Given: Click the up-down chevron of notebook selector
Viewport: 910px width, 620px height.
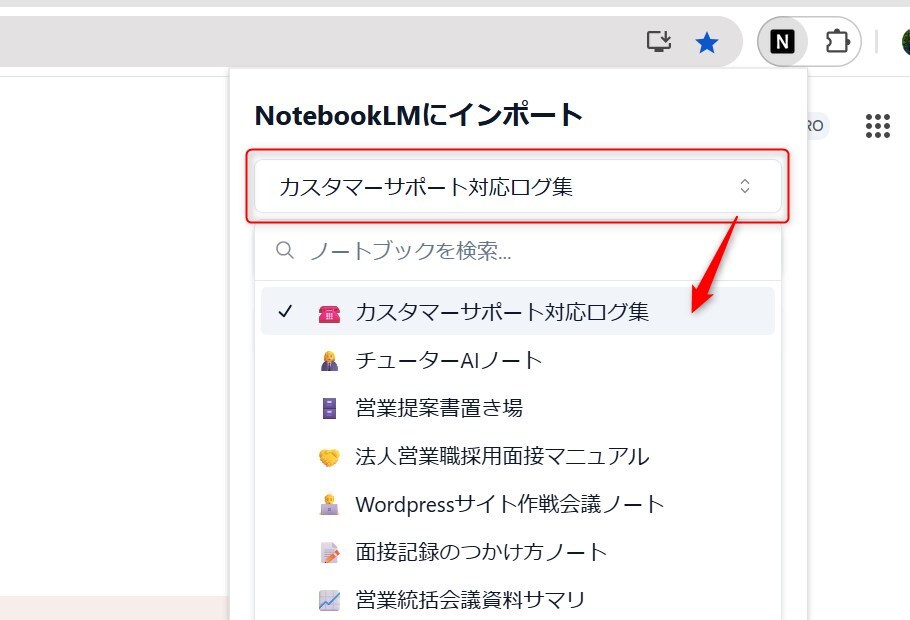Looking at the screenshot, I should 745,186.
